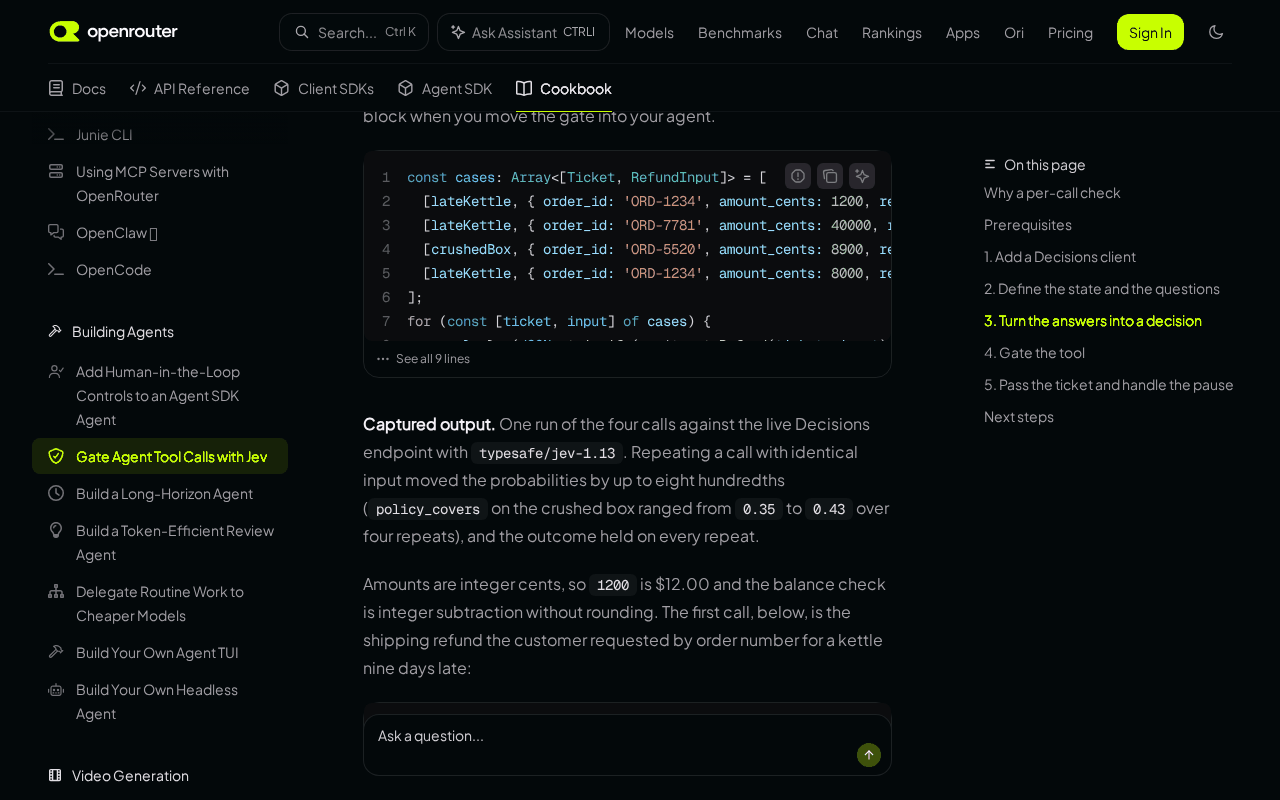1280x800 pixels.
Task: Click the Token-Efficient lightbulb icon
Action: (x=56, y=530)
